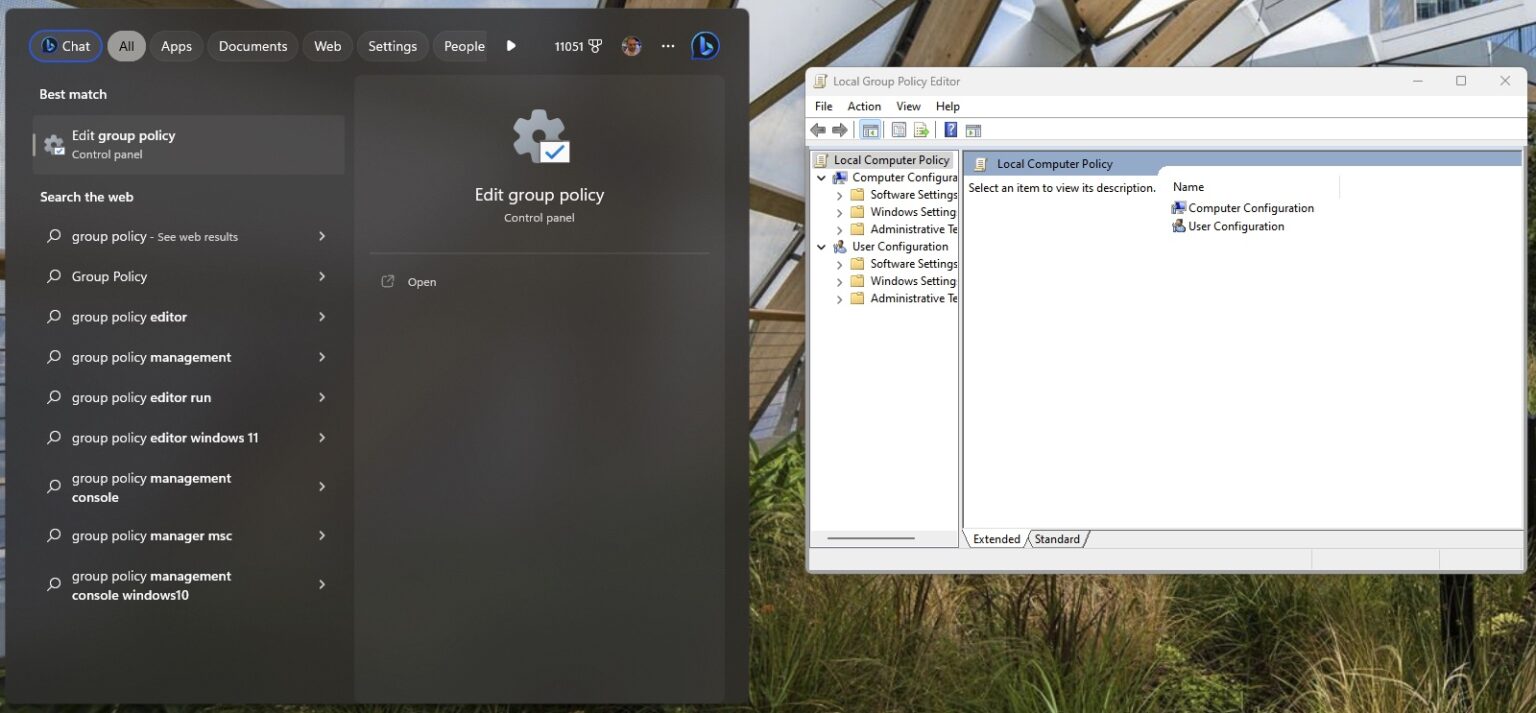Click the search suggestion group policy editor windows 11

coord(164,437)
